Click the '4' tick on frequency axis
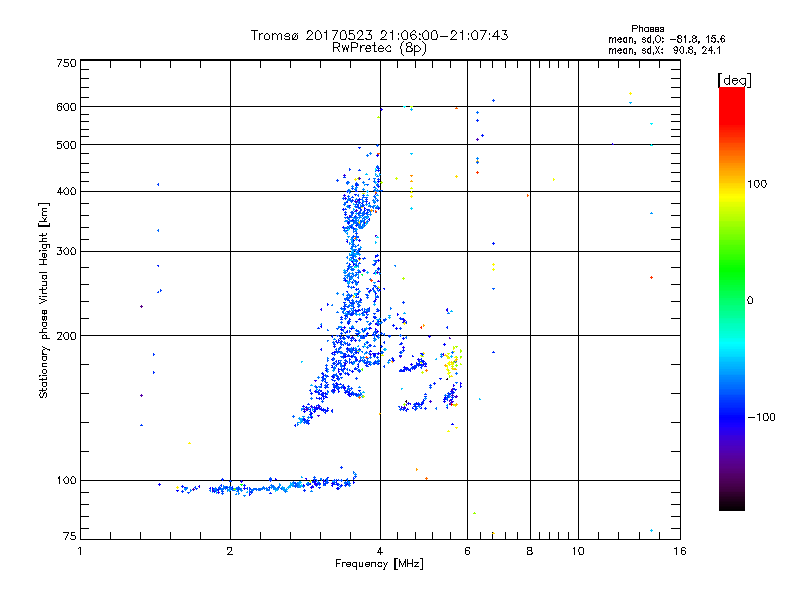This screenshot has width=800, height=600. coord(380,551)
